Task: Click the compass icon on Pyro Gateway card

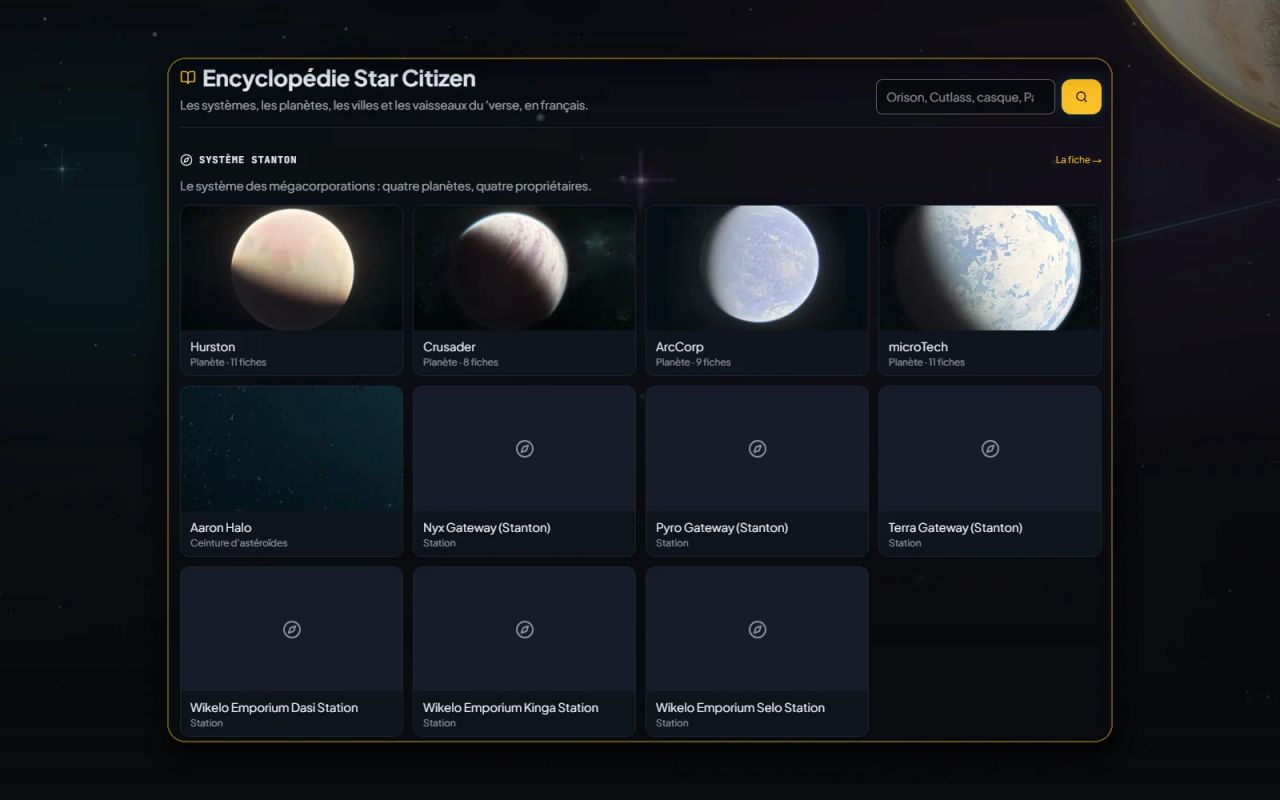Action: pos(757,449)
